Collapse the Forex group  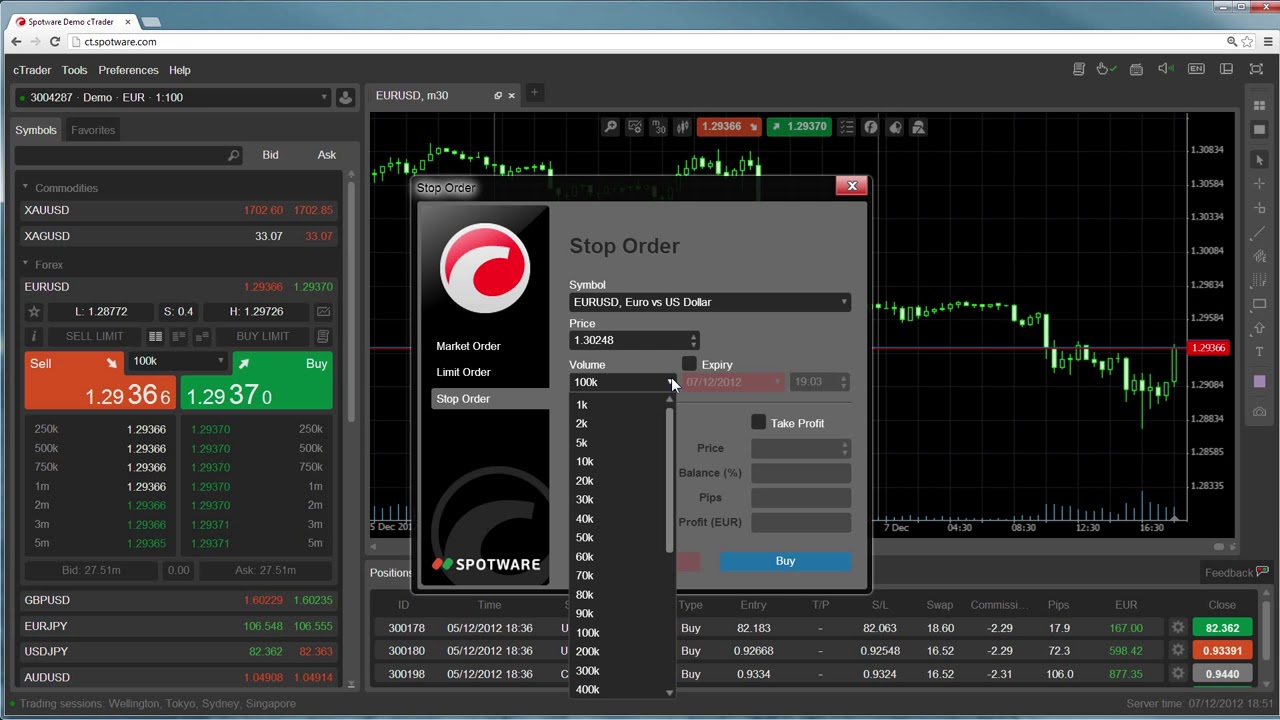[25, 265]
